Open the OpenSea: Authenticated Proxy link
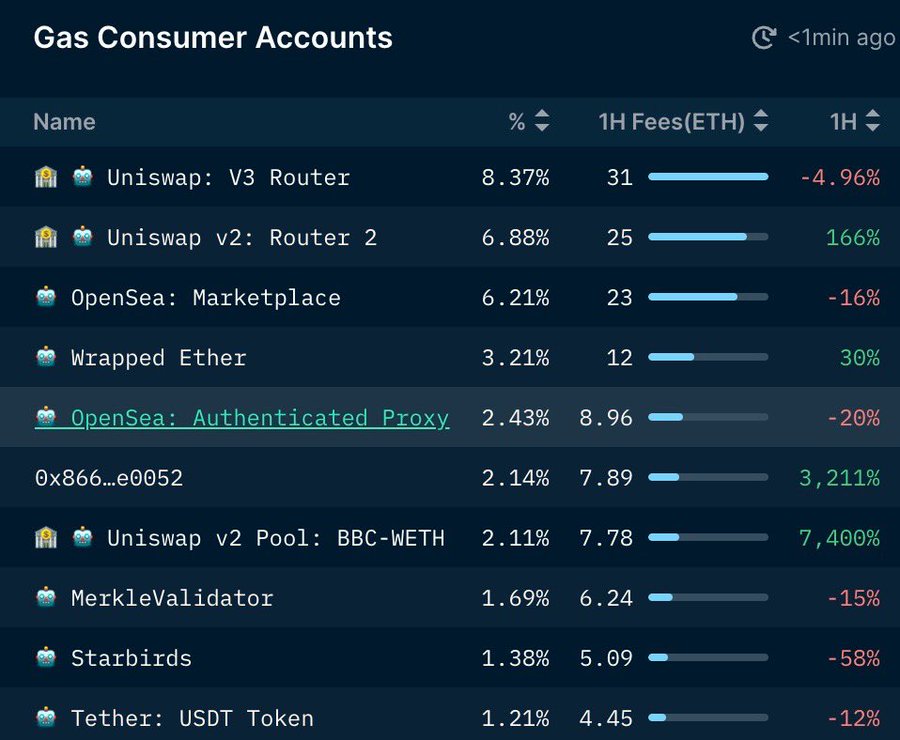Image resolution: width=900 pixels, height=740 pixels. [x=259, y=418]
